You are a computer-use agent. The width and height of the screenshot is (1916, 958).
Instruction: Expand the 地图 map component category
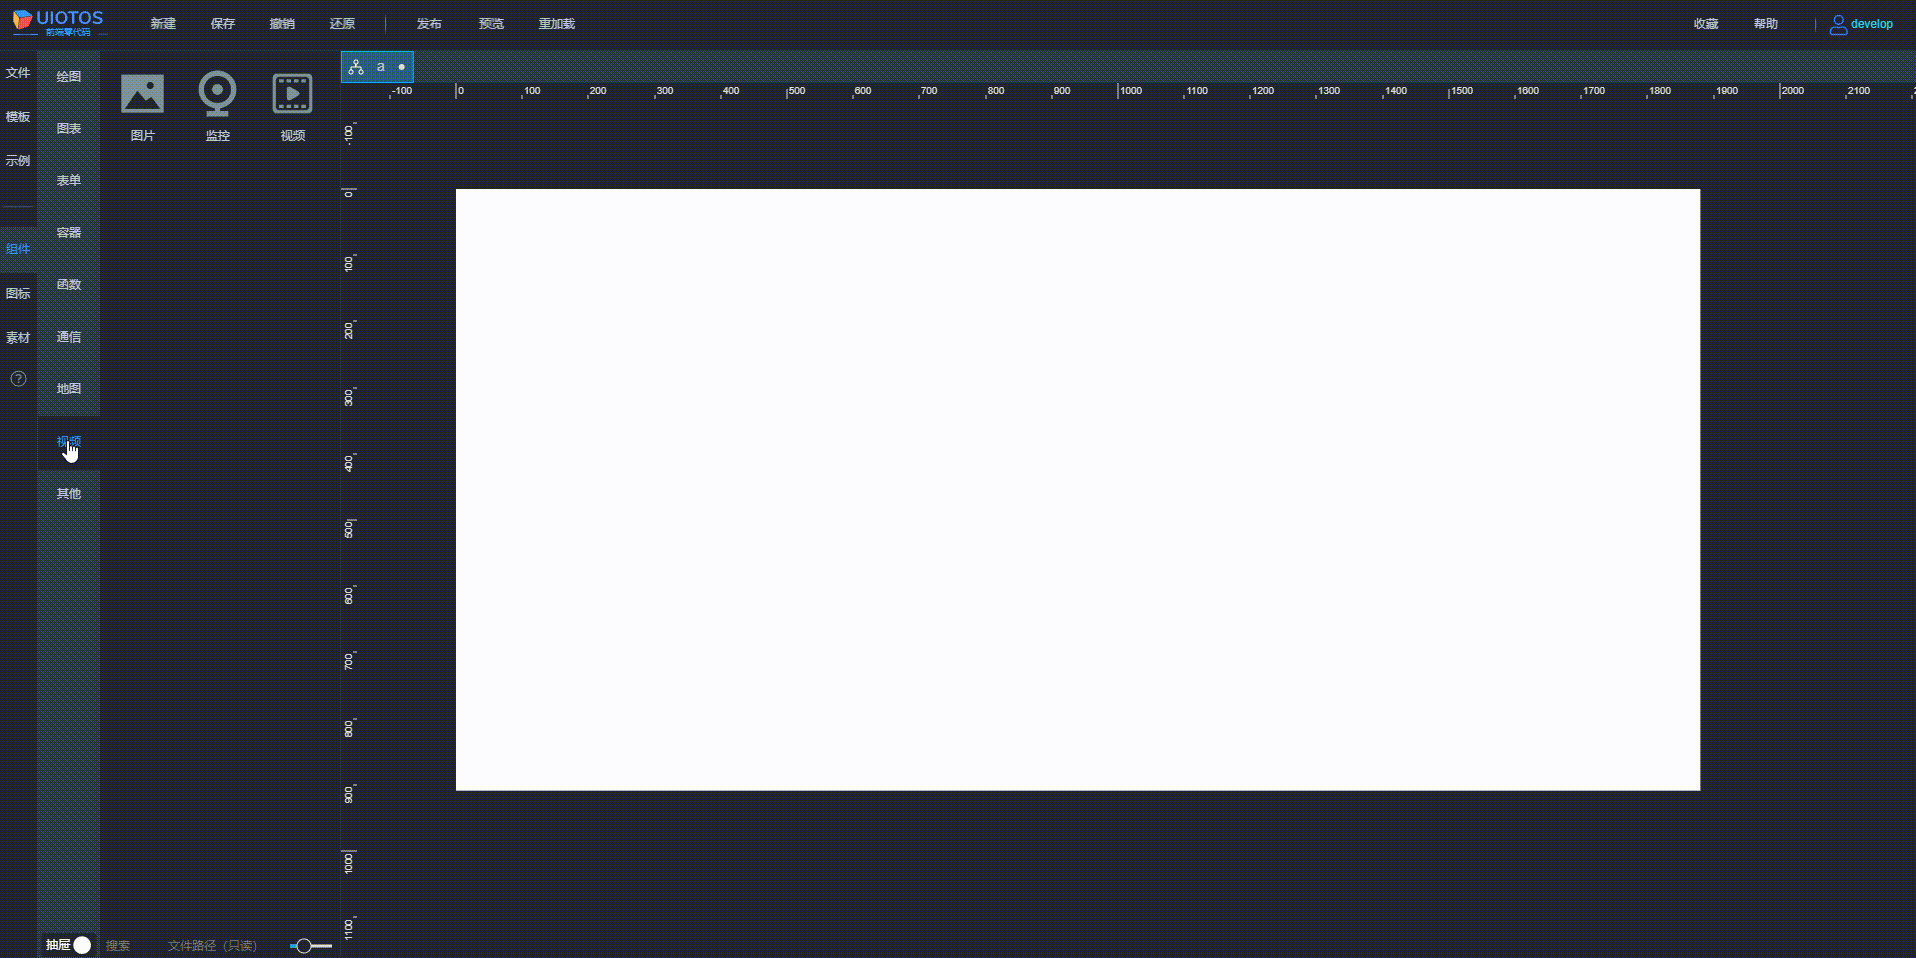coord(67,388)
